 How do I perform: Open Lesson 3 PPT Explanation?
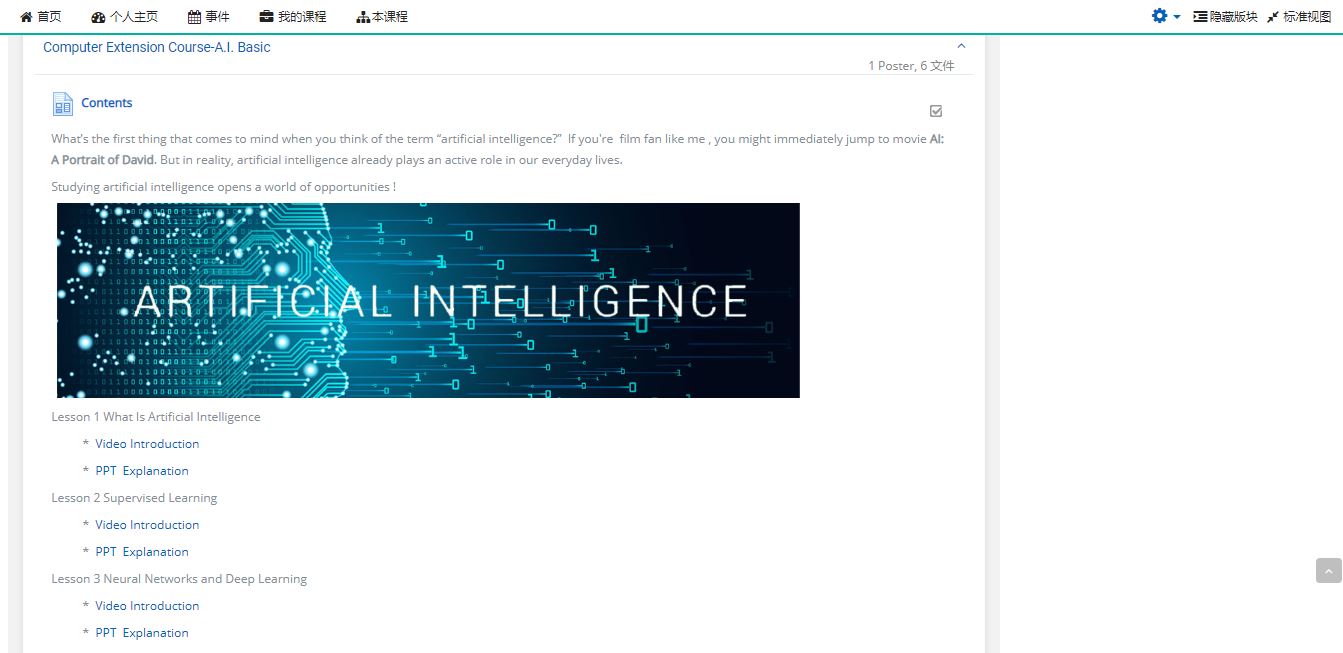coord(142,633)
